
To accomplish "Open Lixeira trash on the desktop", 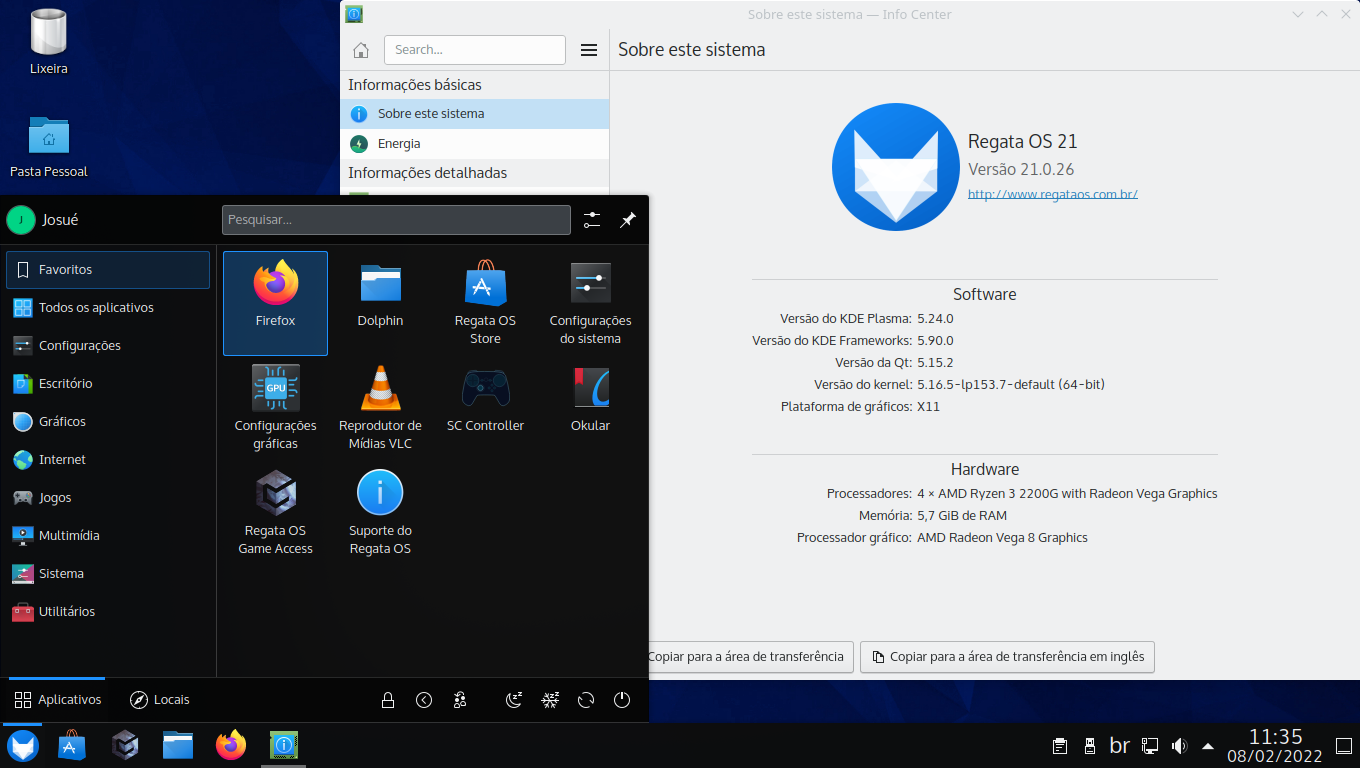I will tap(49, 43).
